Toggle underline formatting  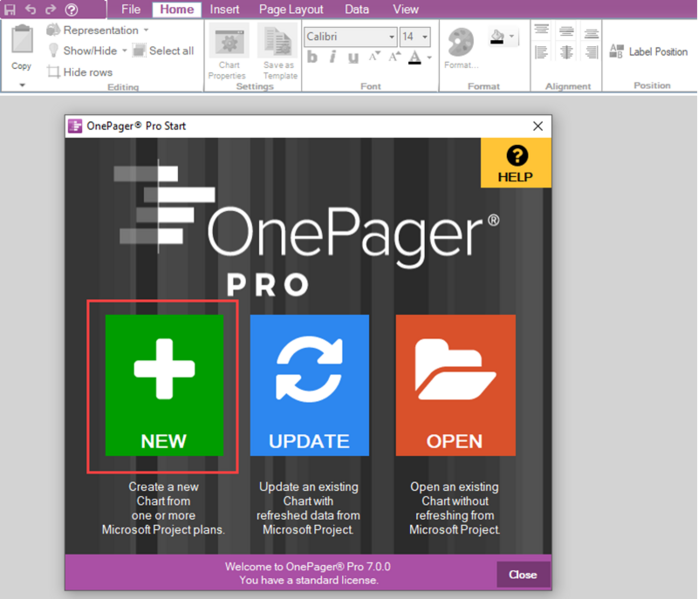click(x=353, y=58)
